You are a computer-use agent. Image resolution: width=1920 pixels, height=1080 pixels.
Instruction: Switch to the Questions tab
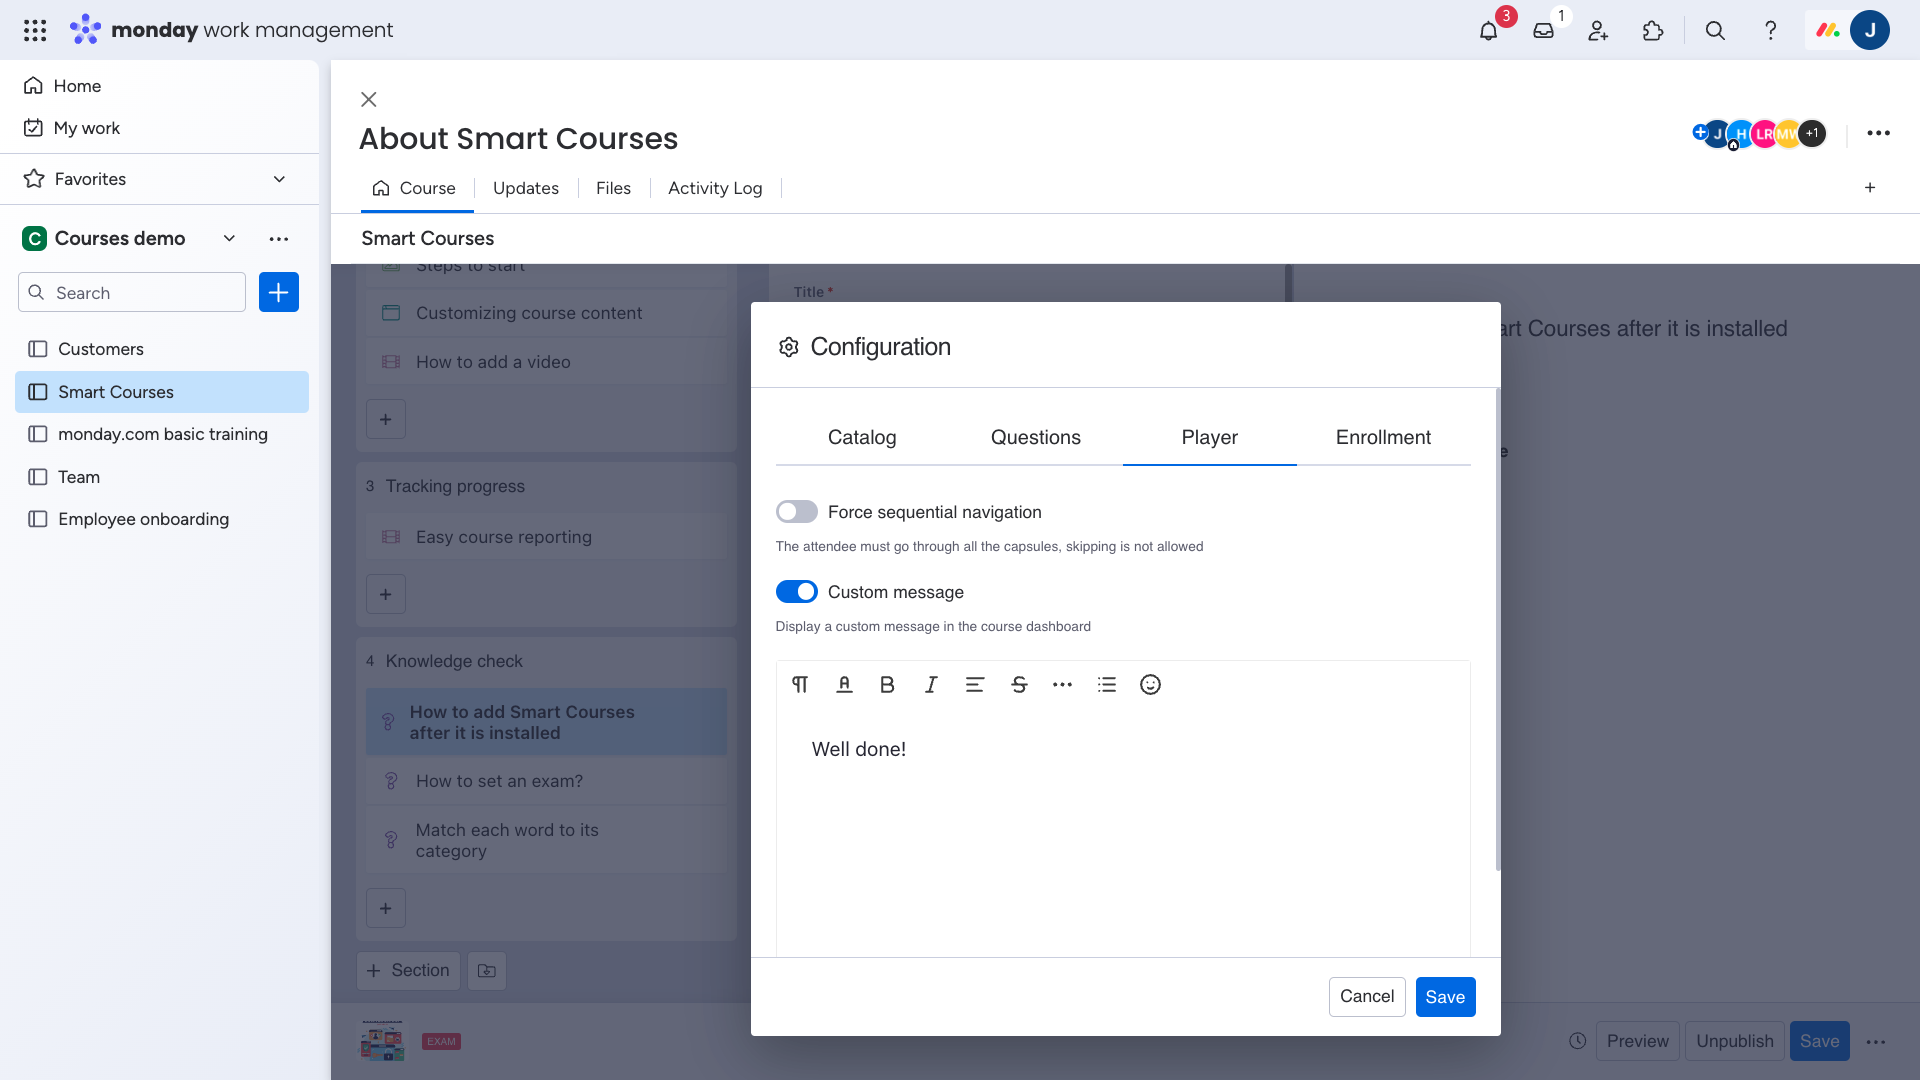[x=1036, y=438]
